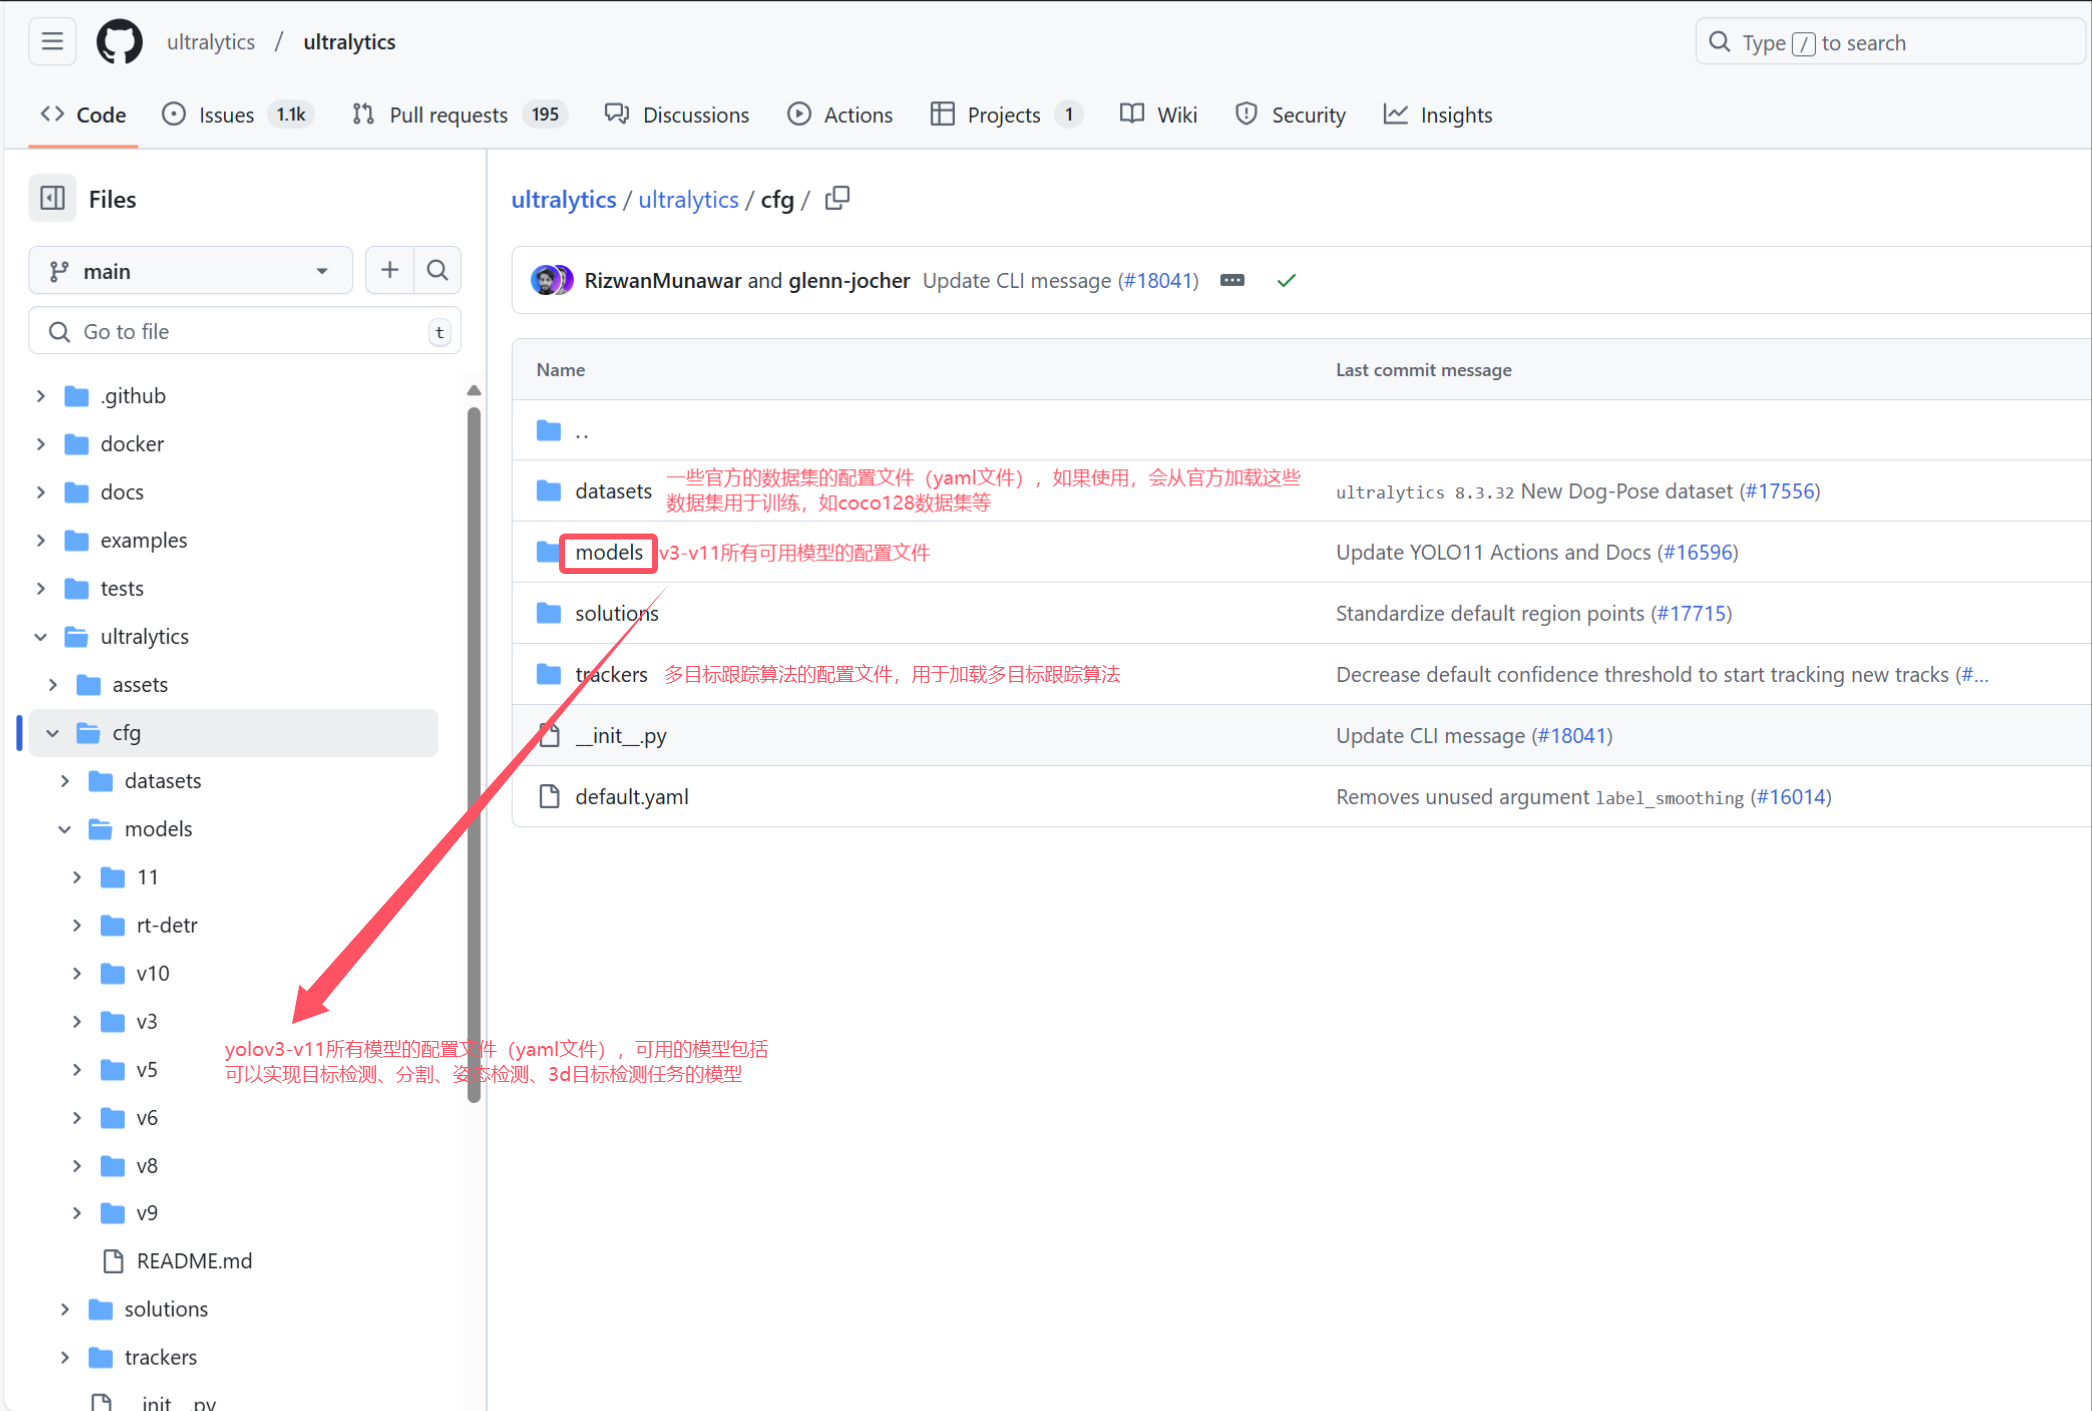Click the models folder link
This screenshot has height=1411, width=2092.
[x=609, y=552]
